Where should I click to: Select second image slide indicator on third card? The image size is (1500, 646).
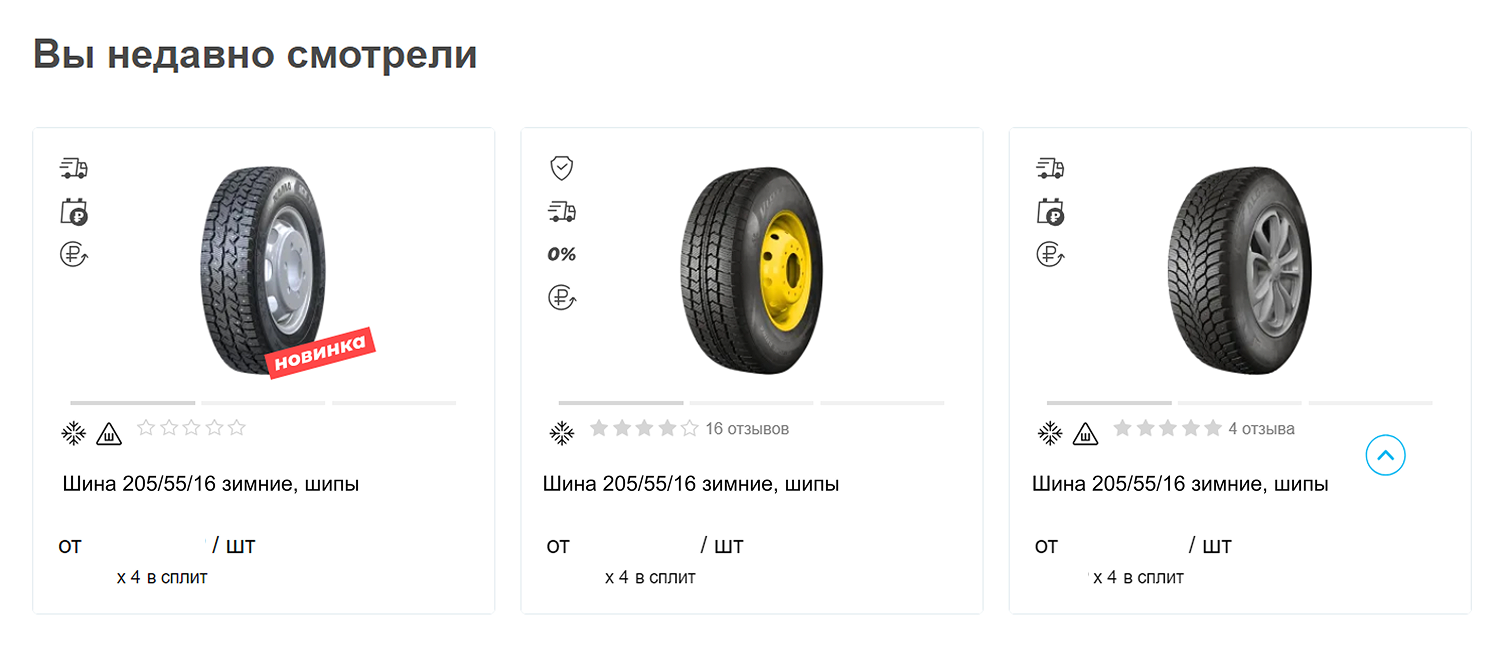click(x=1240, y=403)
